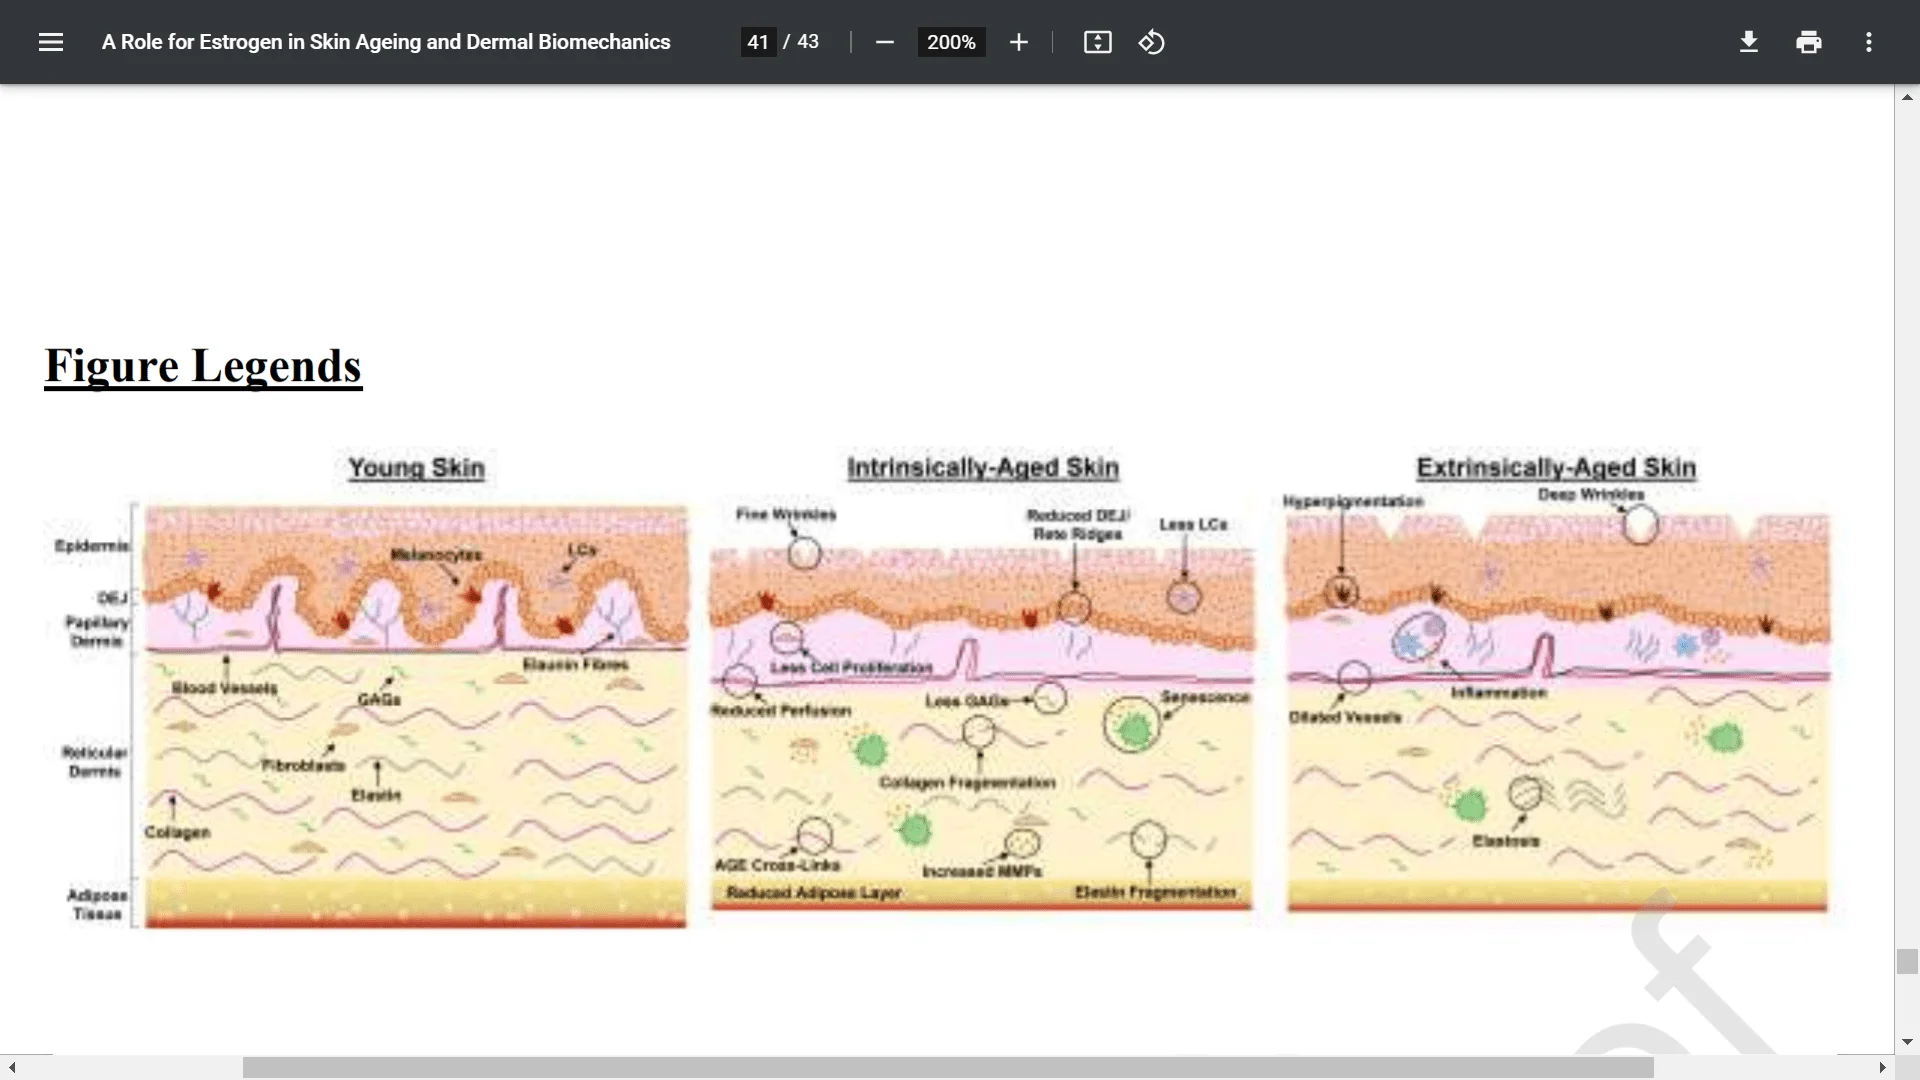The image size is (1920, 1080).
Task: Click the Dilated Vessels label
Action: (x=1345, y=717)
